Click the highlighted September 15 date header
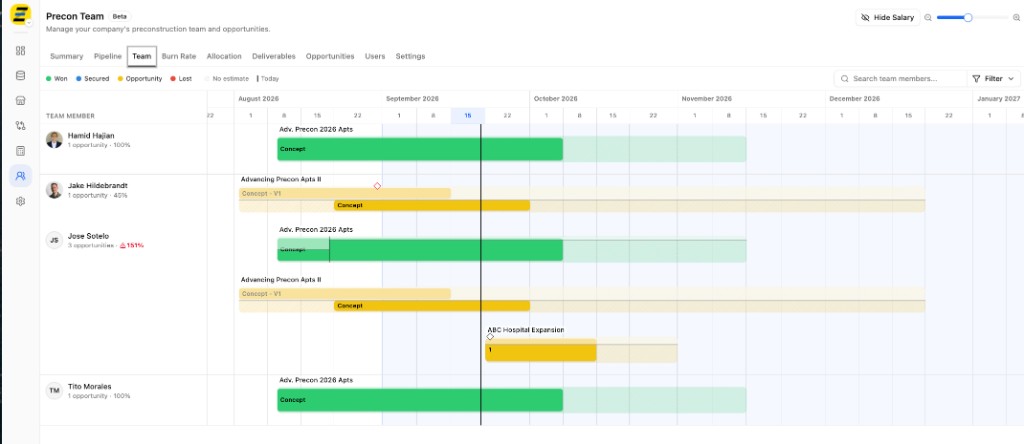This screenshot has height=444, width=1024. 468,116
